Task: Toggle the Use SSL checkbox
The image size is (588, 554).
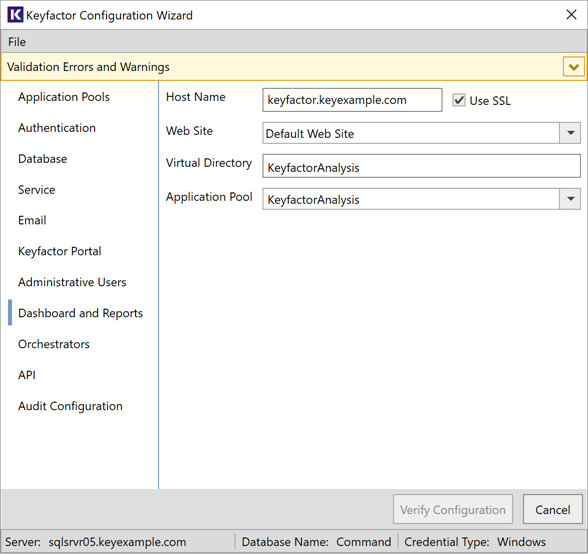Action: (459, 101)
